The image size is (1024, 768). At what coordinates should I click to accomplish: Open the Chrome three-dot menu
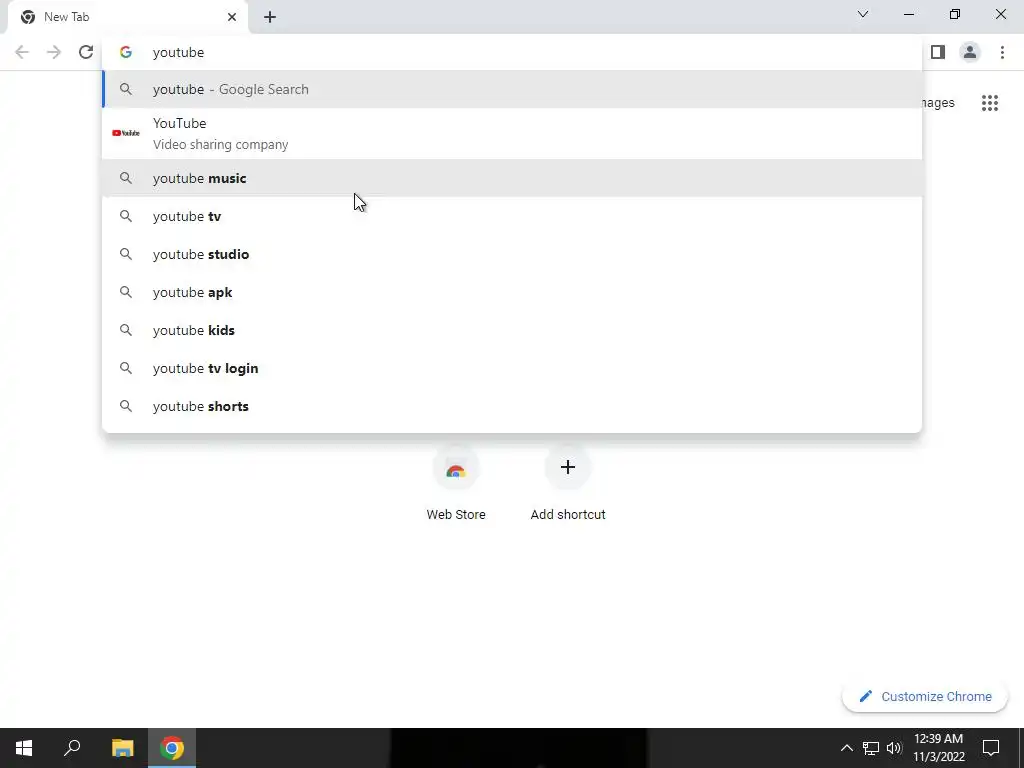pyautogui.click(x=1002, y=52)
